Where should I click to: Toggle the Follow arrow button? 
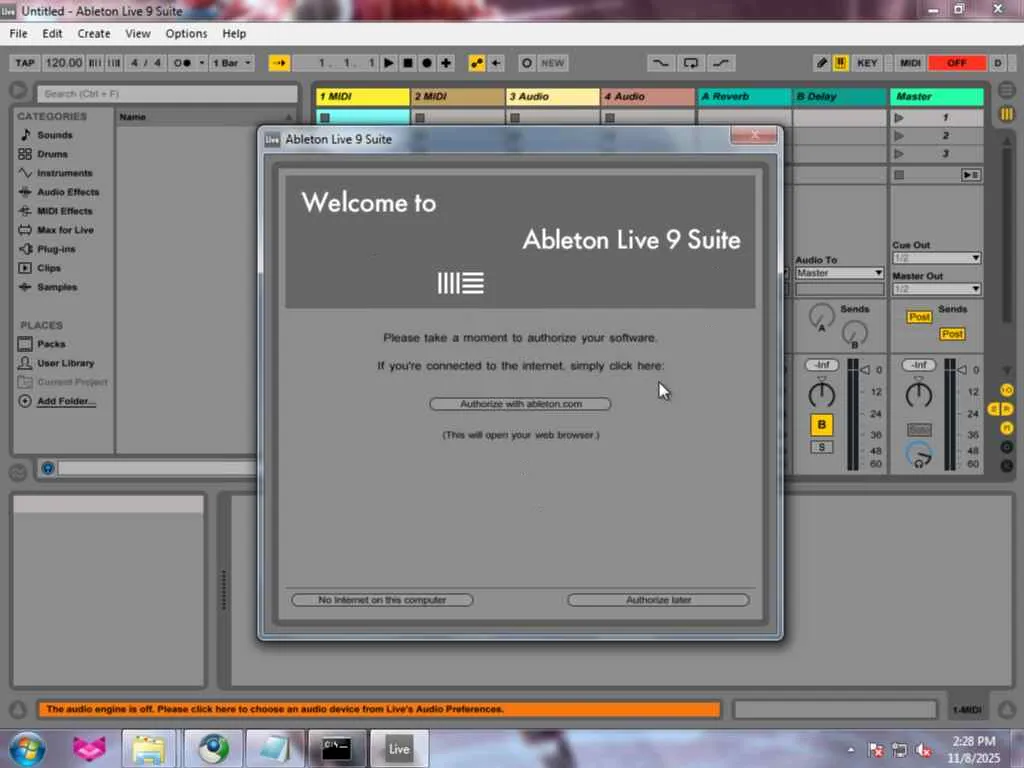tap(279, 63)
